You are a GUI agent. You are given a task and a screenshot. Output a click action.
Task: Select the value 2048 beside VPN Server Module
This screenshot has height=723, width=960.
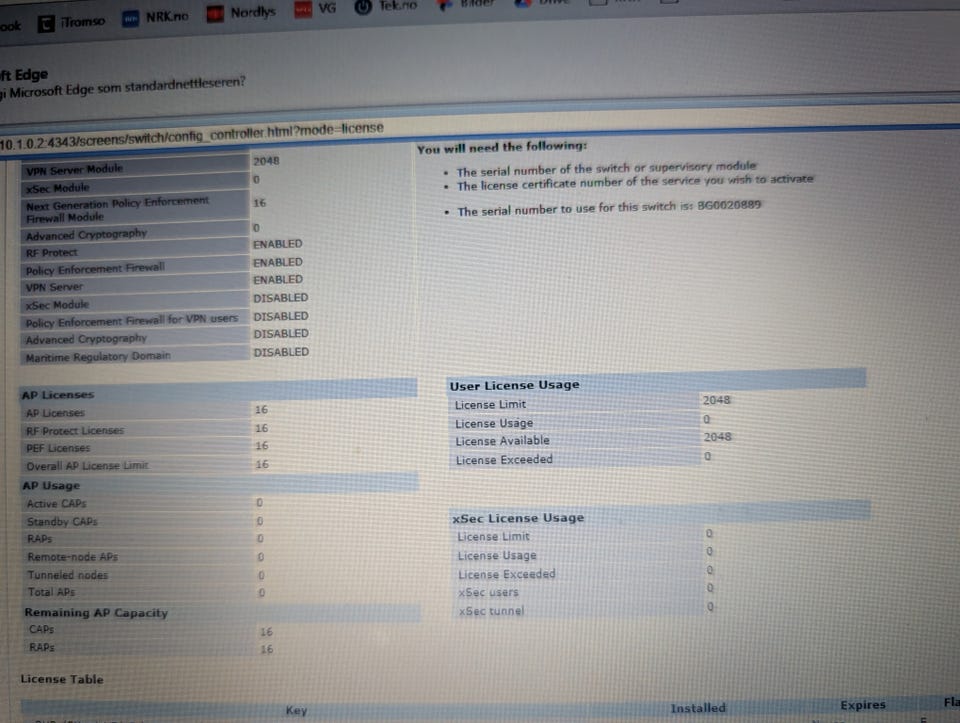[x=266, y=160]
